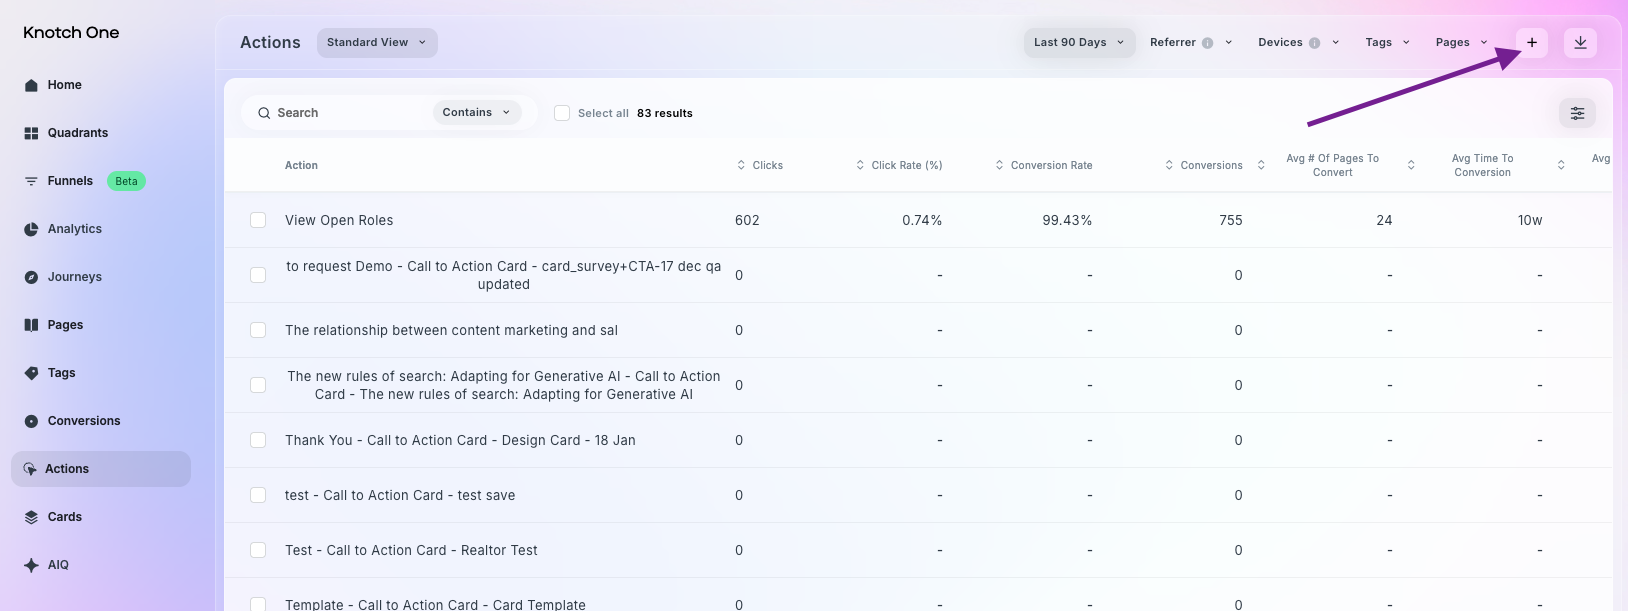This screenshot has height=611, width=1628.
Task: Sort table by Conversion Rate
Action: 1044,165
